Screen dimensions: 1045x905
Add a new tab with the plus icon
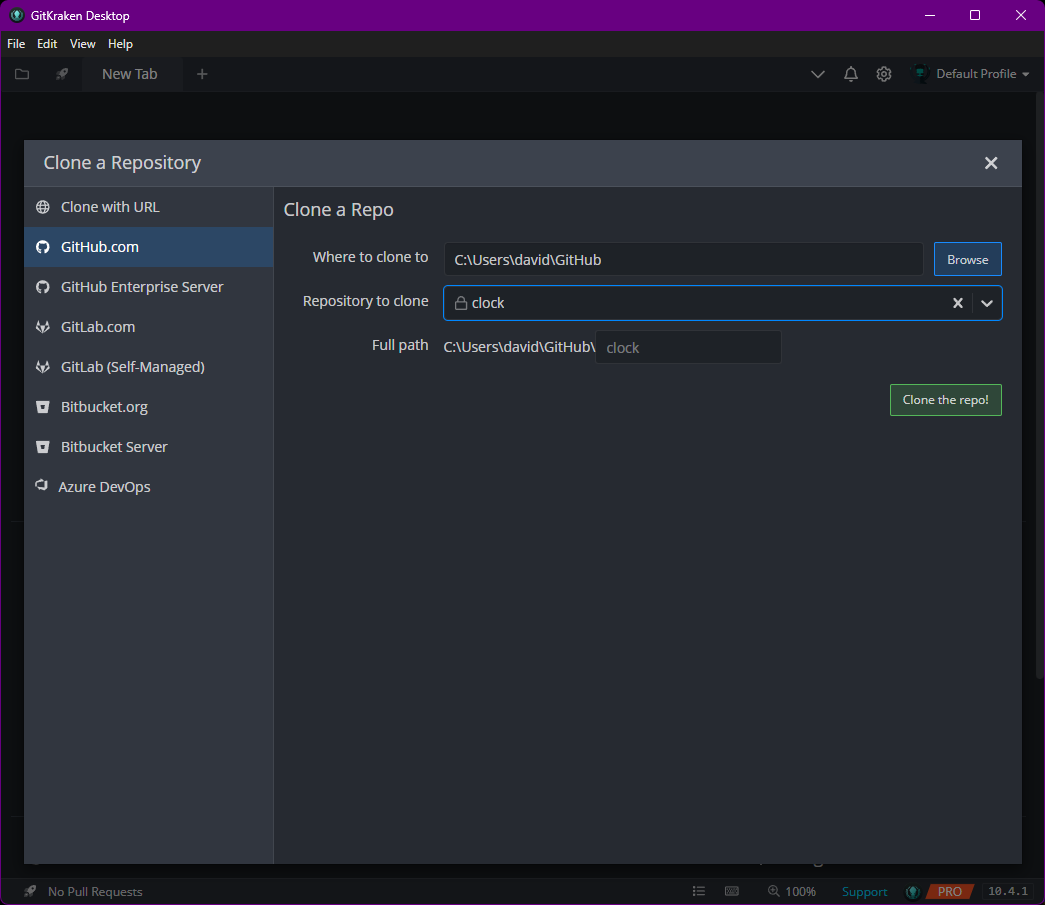[x=202, y=74]
